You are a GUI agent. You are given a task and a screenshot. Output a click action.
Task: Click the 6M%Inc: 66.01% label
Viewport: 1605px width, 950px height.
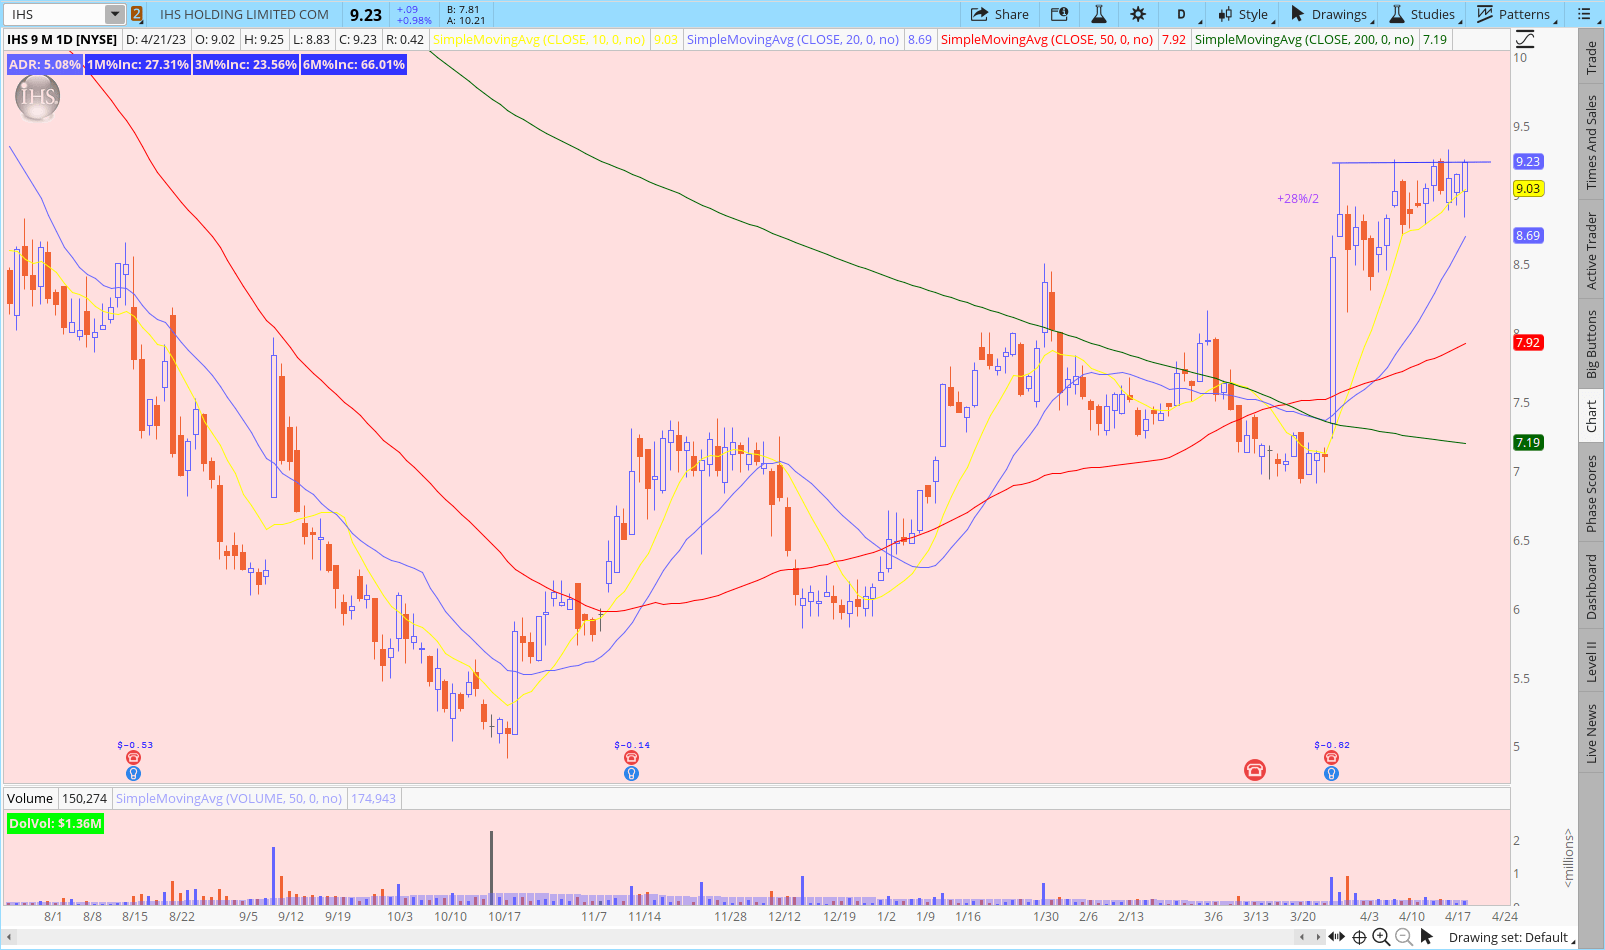point(354,64)
